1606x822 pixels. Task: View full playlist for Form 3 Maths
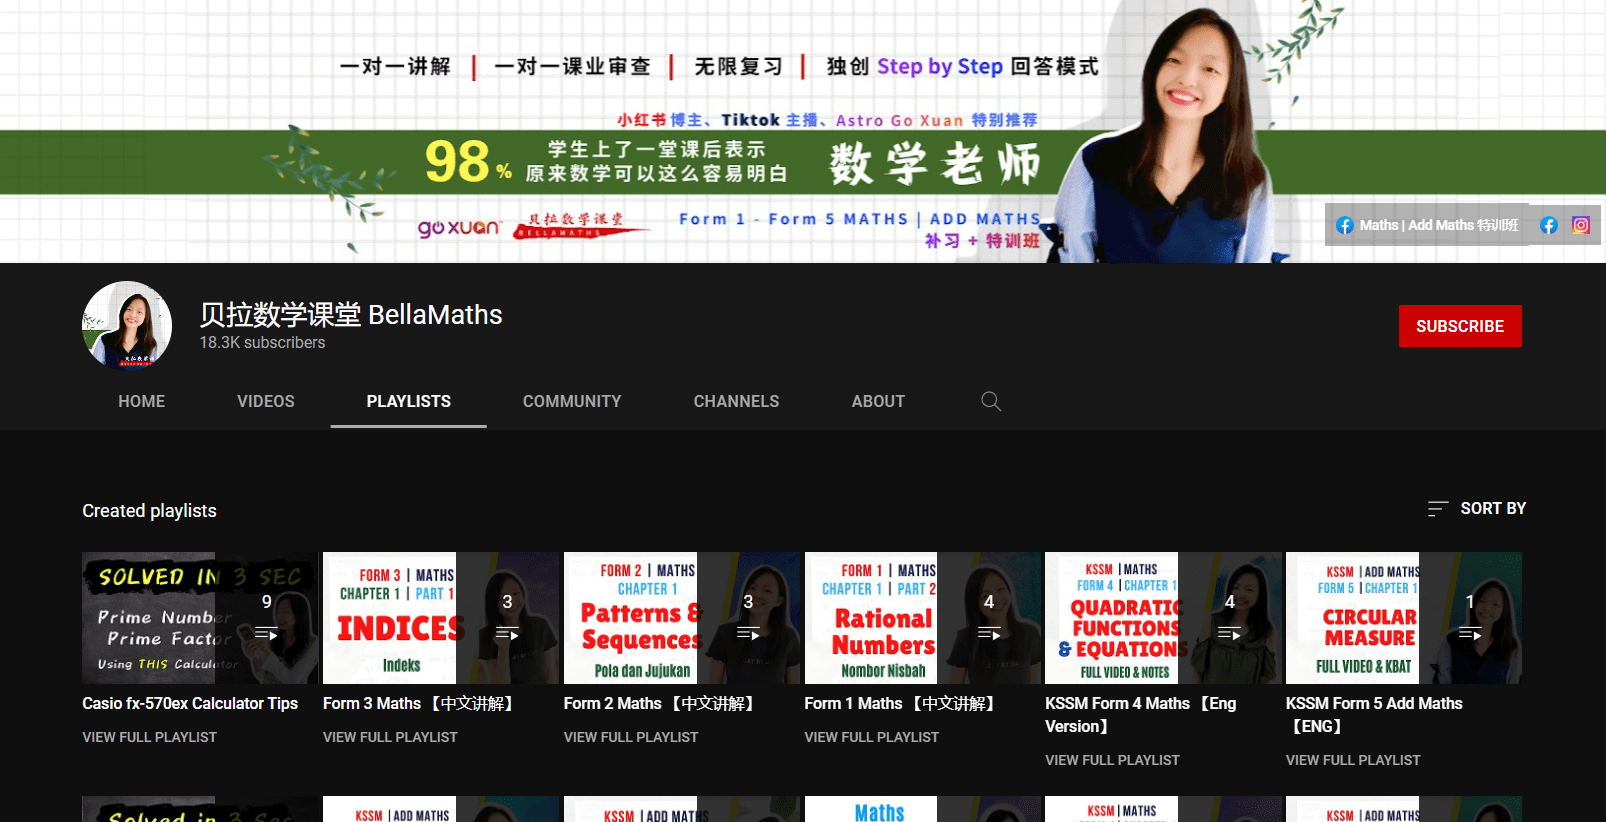point(390,737)
